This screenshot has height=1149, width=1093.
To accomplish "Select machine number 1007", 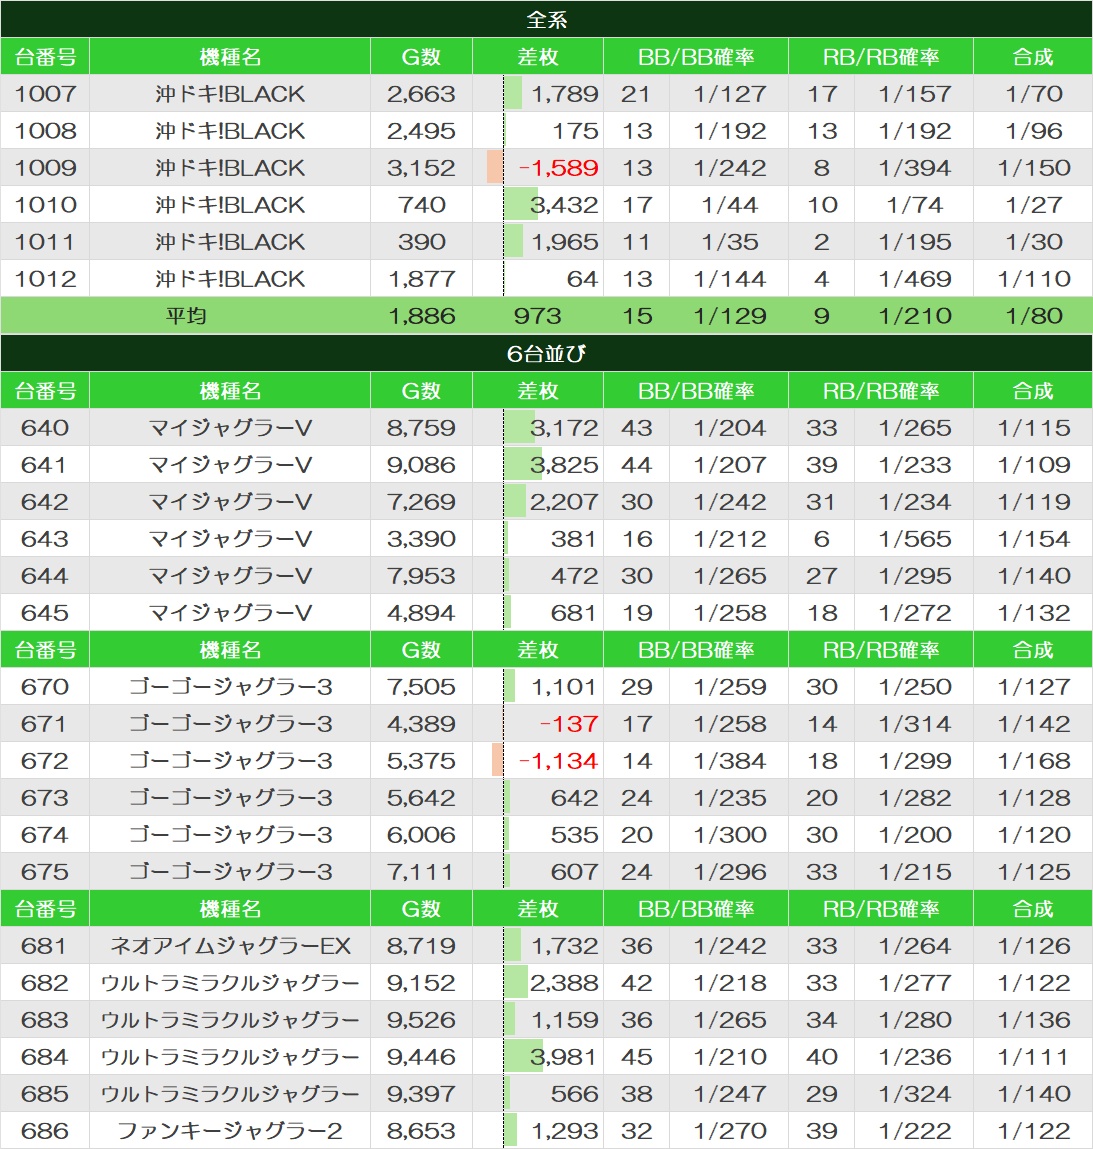I will point(45,93).
